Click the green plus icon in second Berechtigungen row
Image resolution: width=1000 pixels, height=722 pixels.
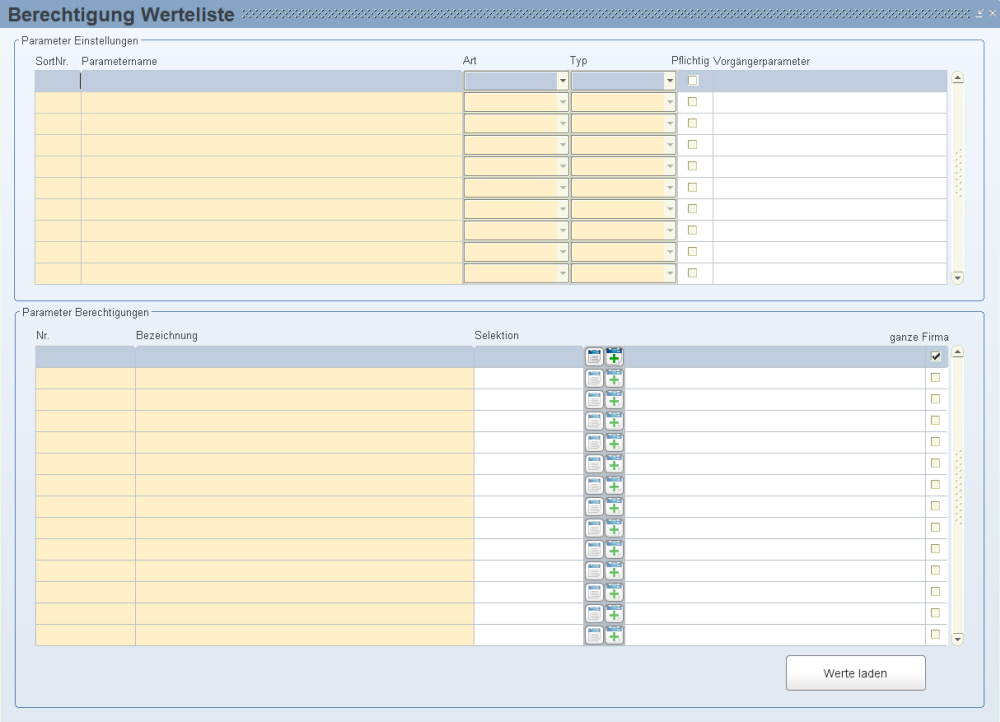[614, 378]
